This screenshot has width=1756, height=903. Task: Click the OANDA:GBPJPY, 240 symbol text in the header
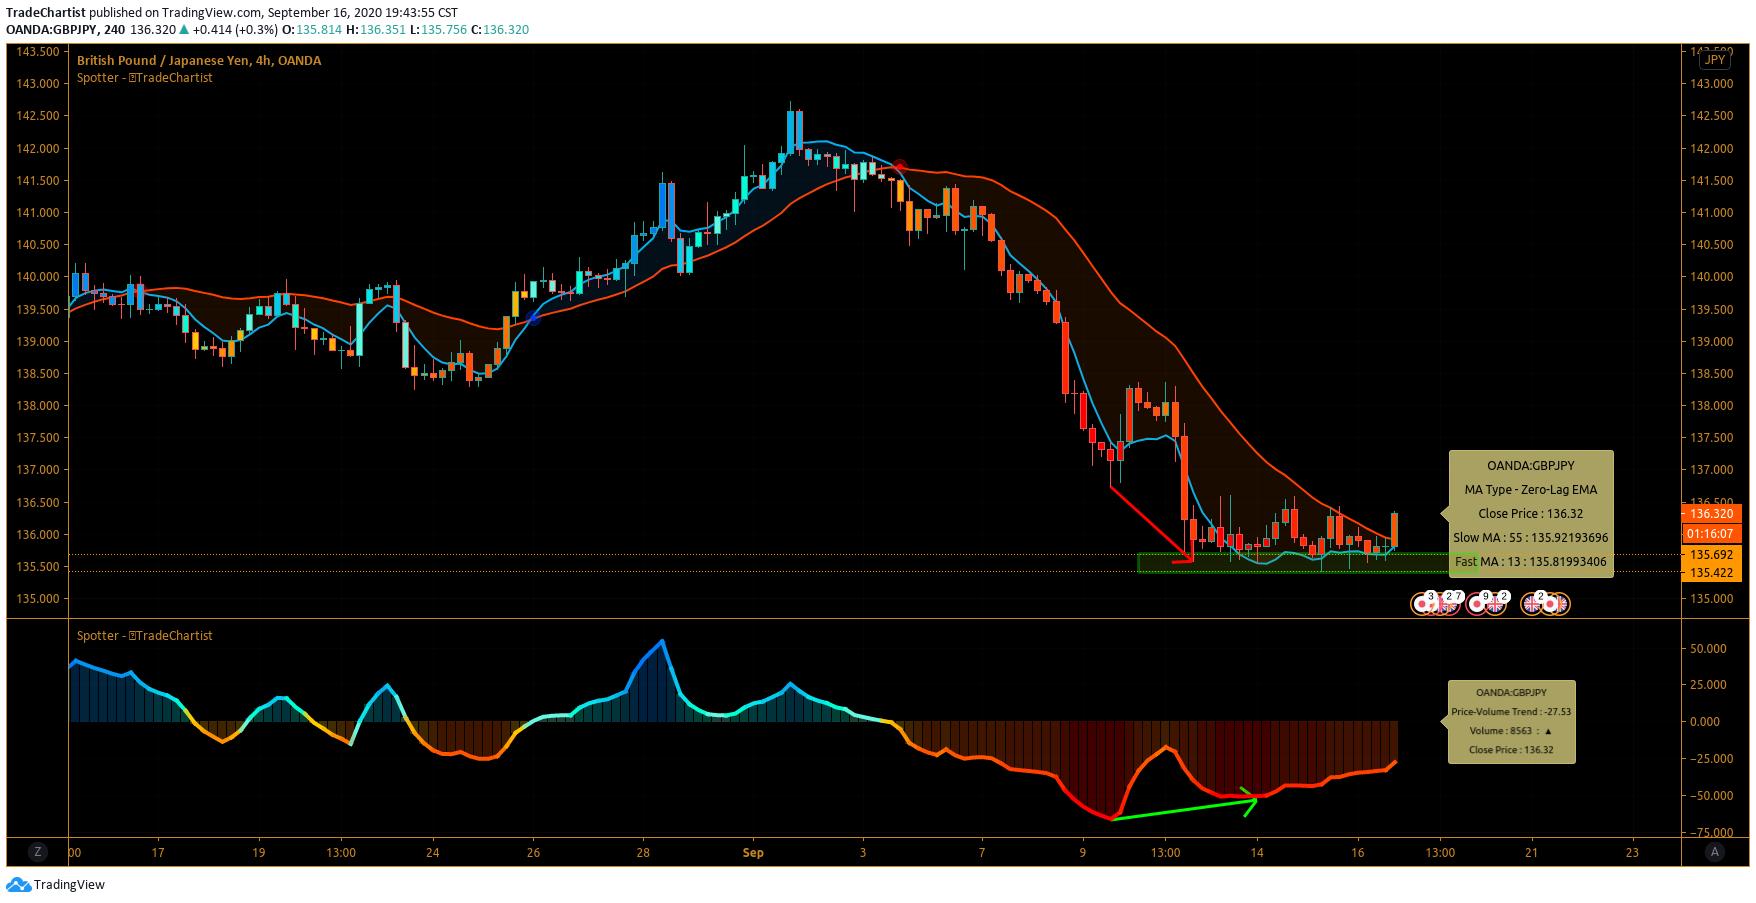[x=66, y=30]
